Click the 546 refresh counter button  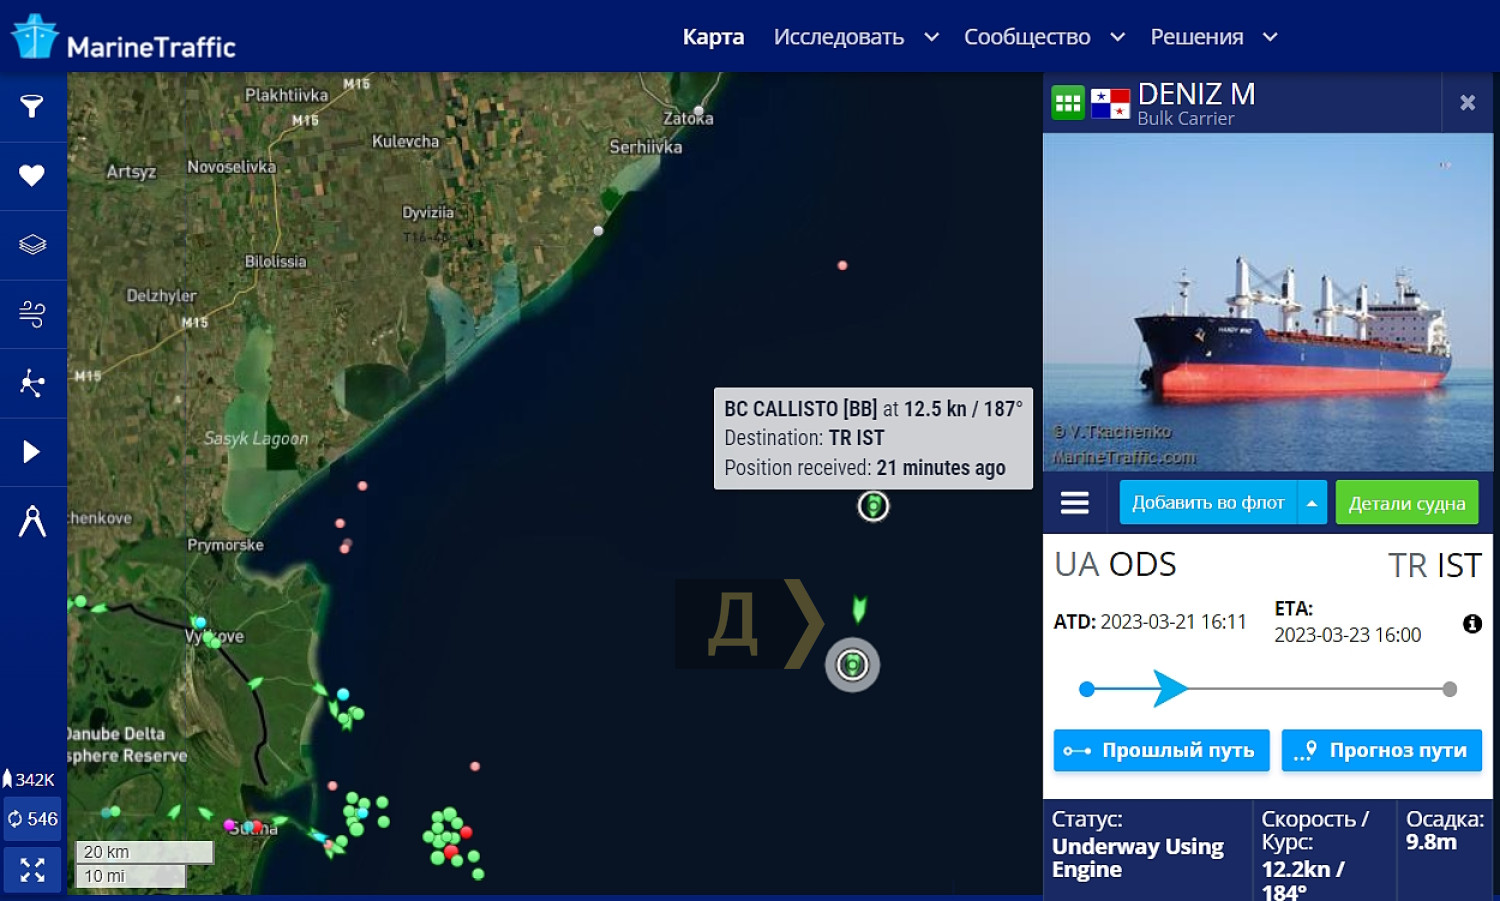tap(32, 819)
